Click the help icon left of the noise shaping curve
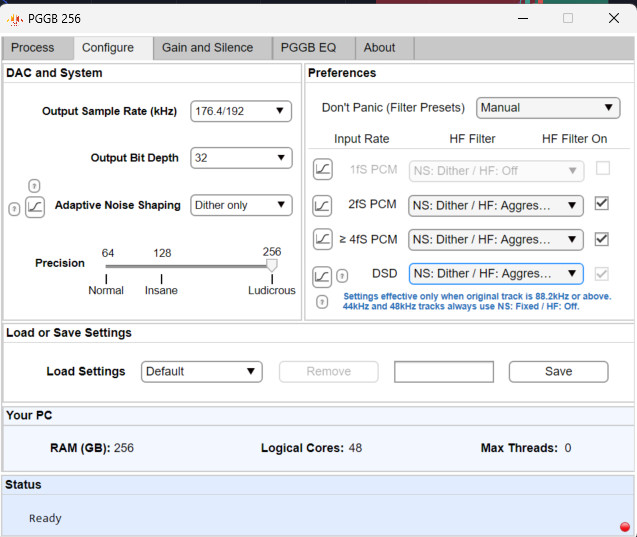 [x=14, y=208]
